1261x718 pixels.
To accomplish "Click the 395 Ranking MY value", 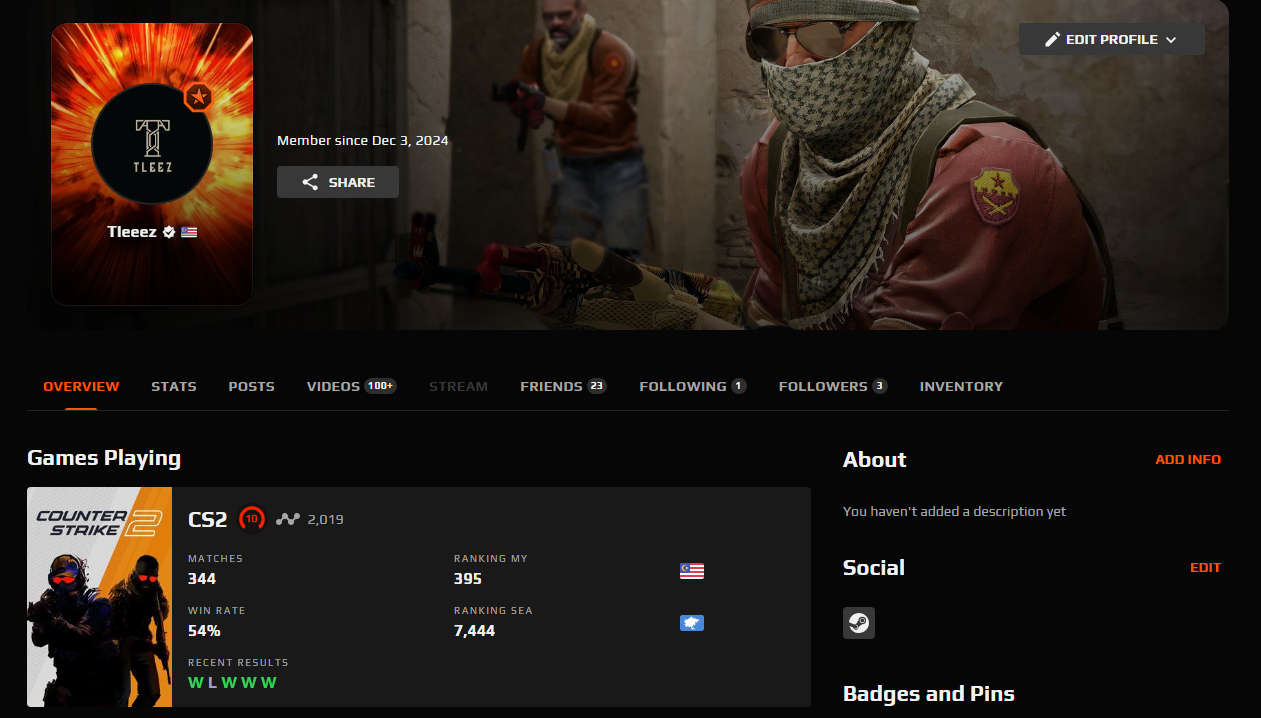I will pos(468,579).
